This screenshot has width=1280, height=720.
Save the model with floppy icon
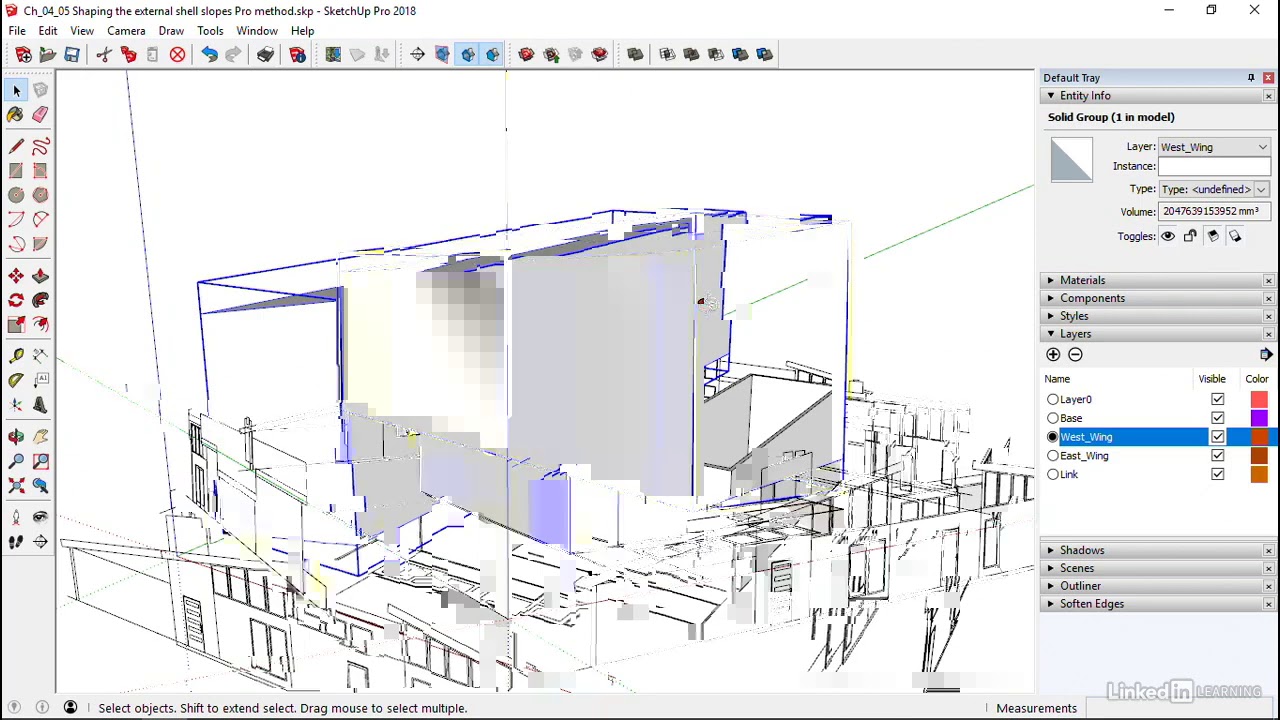pos(72,54)
